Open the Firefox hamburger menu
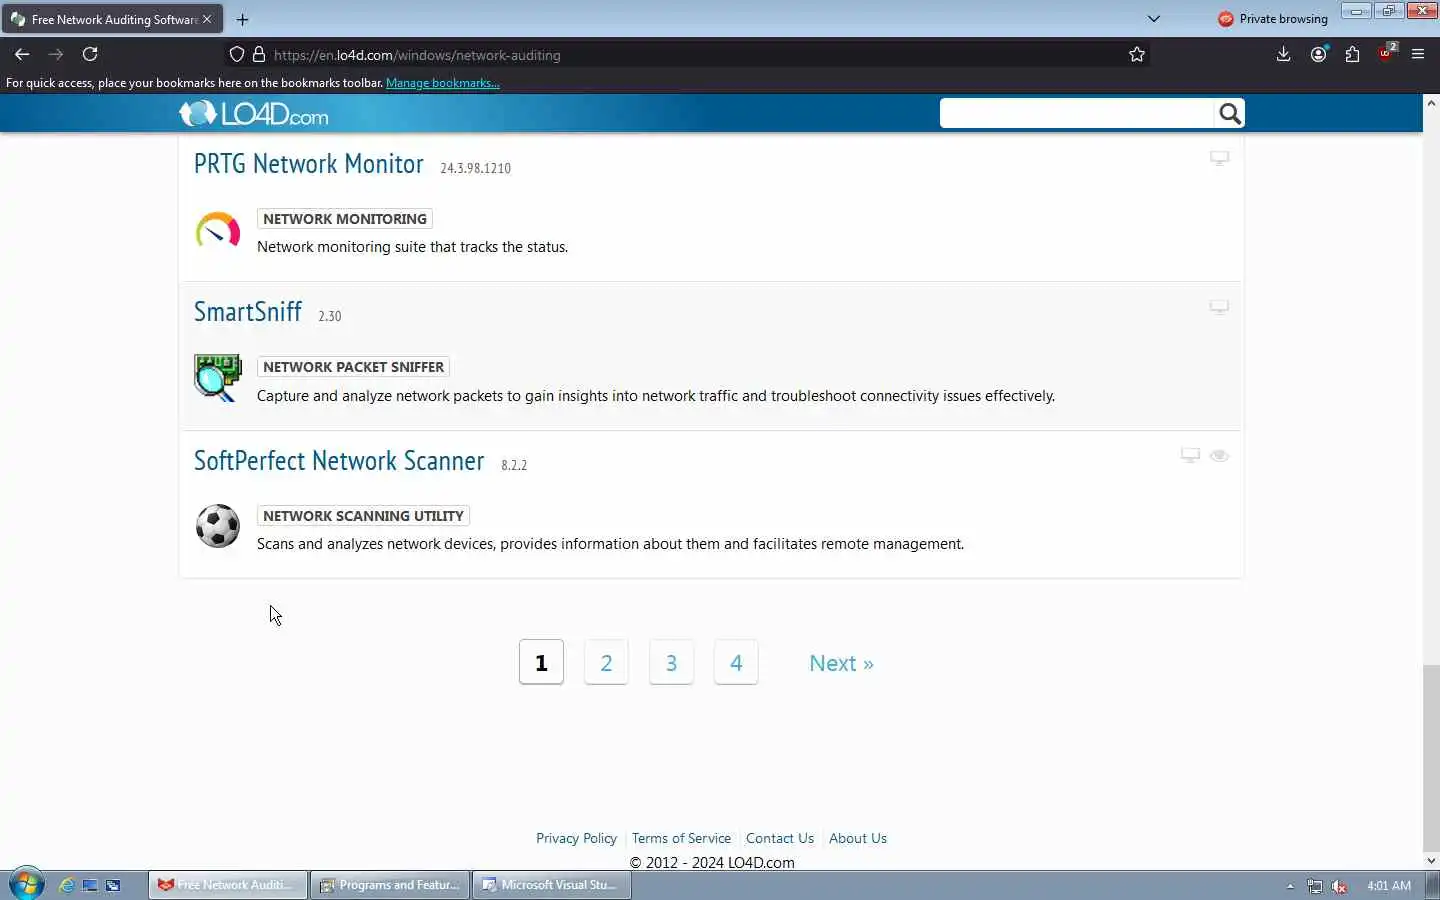Screen dimensions: 1440x900 tap(1418, 54)
